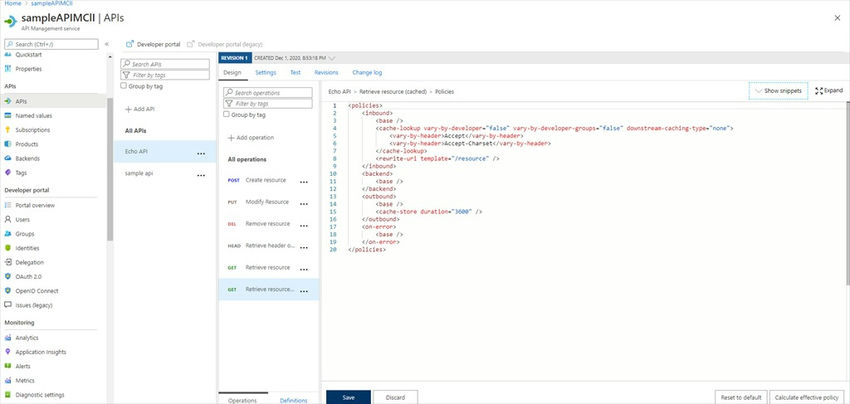Focus the operations Filter by tags field
The image size is (850, 404).
tap(268, 103)
